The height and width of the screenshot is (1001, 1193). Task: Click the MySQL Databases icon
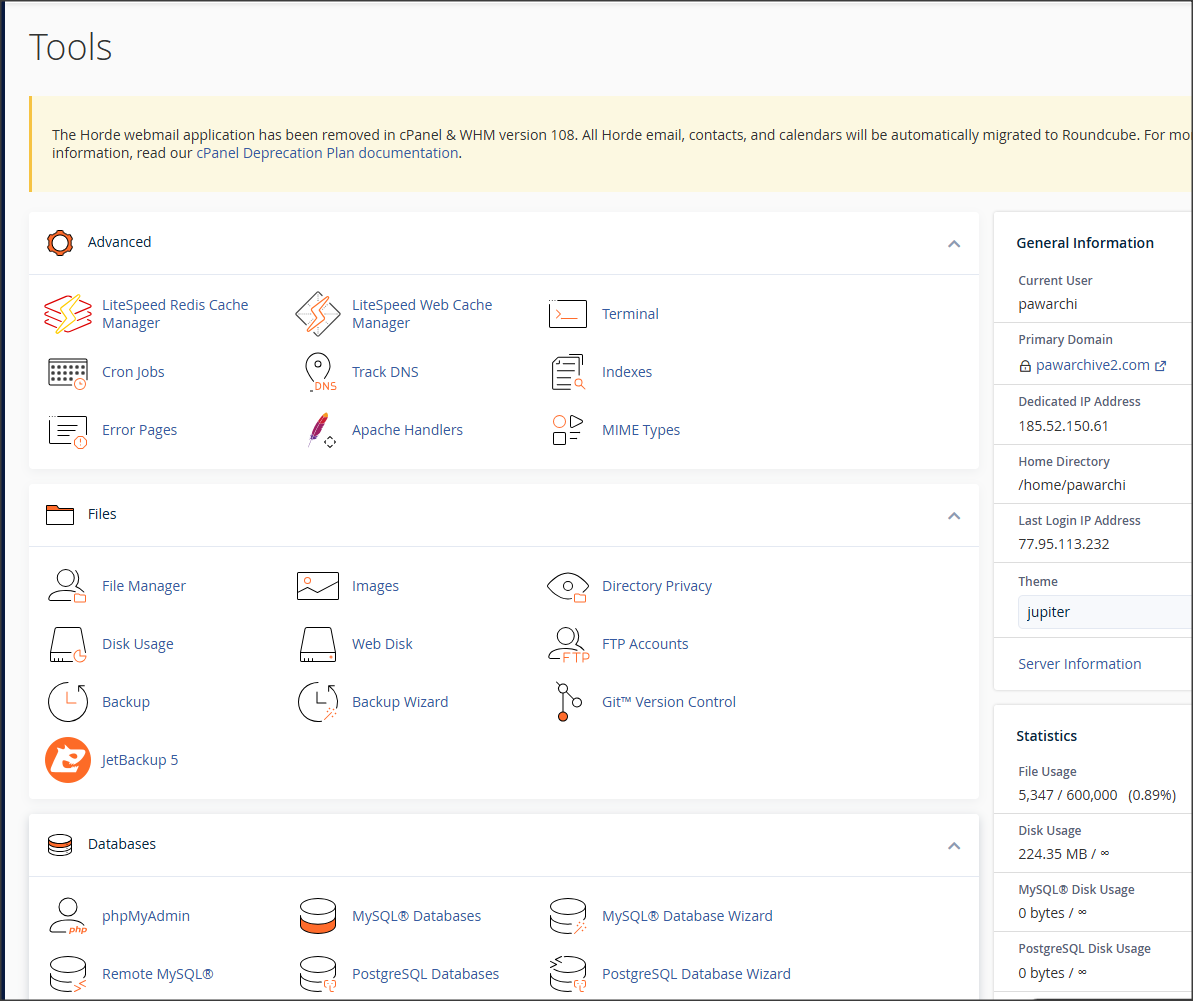[x=318, y=916]
